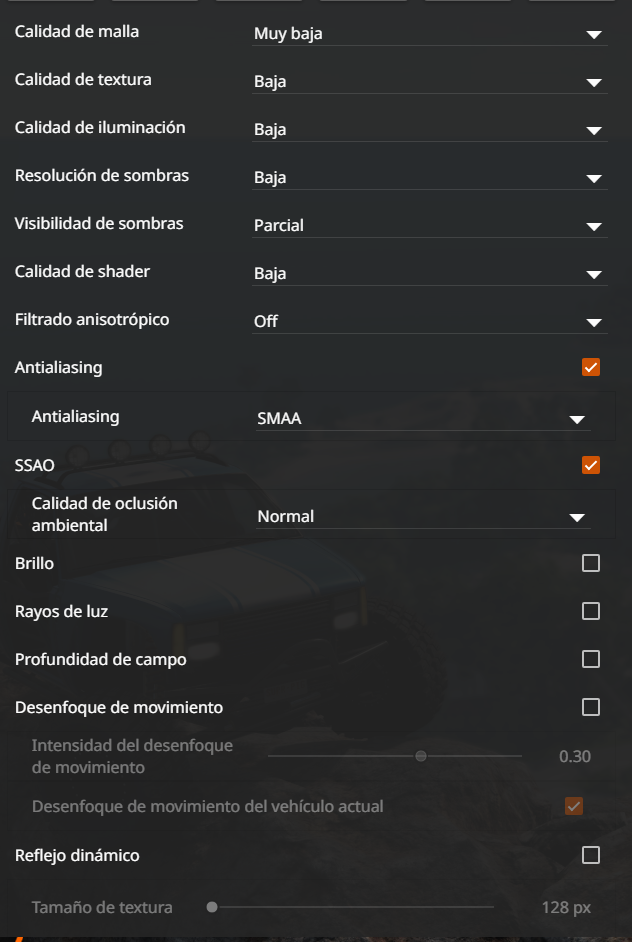Open Calidad de oclusión ambiental dropdown

pos(424,517)
